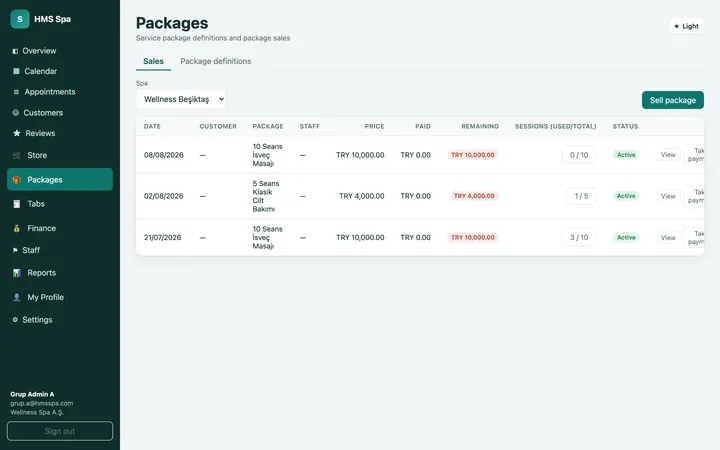Click the Staff flag icon
720x450 pixels.
coord(15,250)
